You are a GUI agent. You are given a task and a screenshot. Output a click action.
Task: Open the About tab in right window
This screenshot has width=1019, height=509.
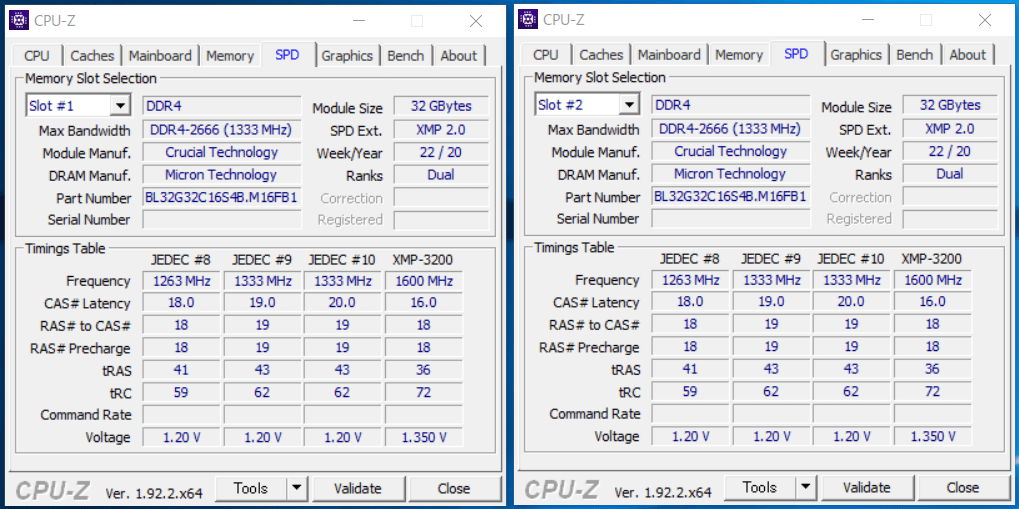tap(968, 55)
